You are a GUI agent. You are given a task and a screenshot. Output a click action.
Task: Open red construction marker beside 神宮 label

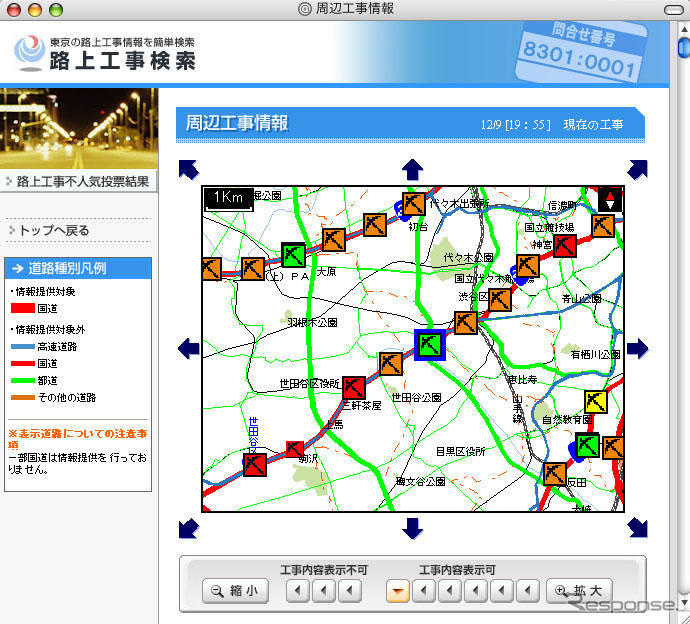(x=565, y=246)
